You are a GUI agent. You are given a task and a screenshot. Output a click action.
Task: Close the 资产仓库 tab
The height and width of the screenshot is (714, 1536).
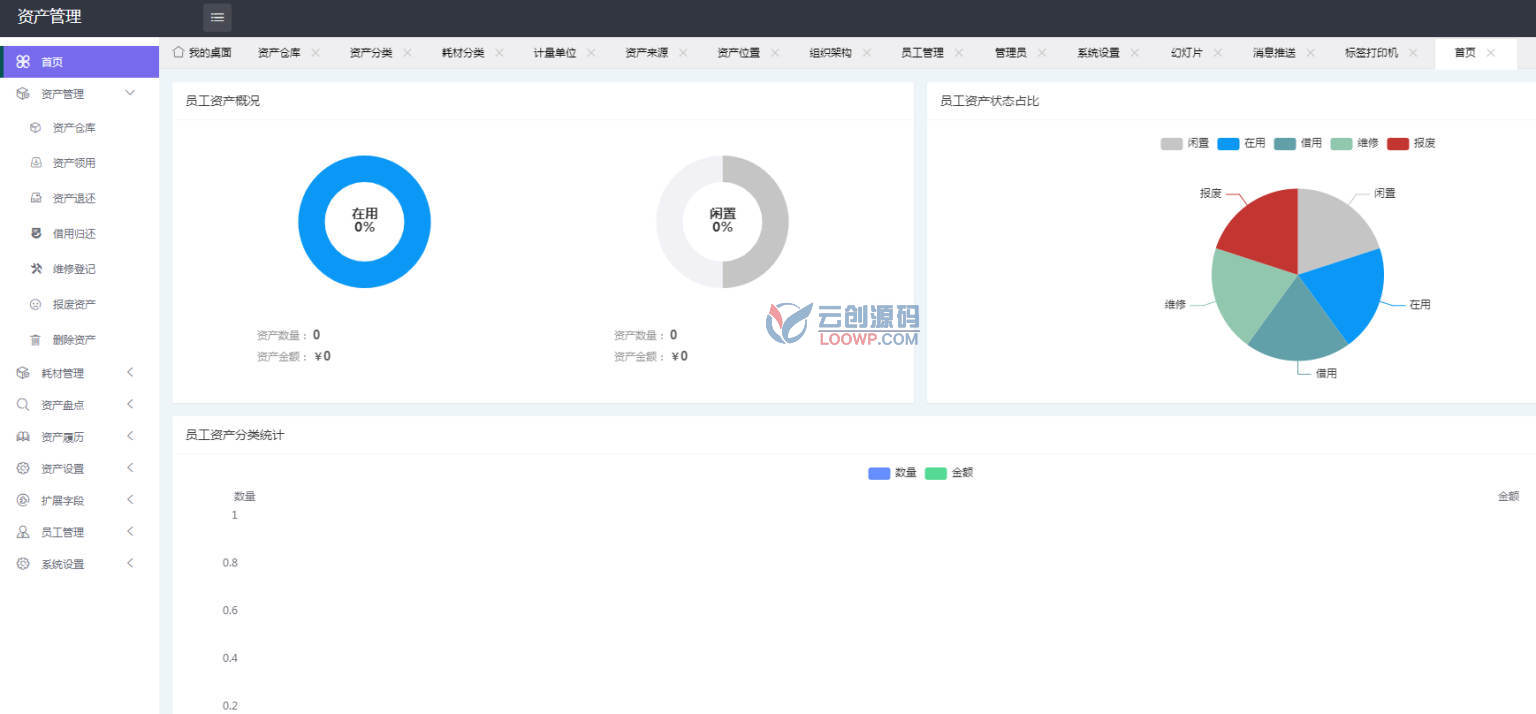pos(315,53)
